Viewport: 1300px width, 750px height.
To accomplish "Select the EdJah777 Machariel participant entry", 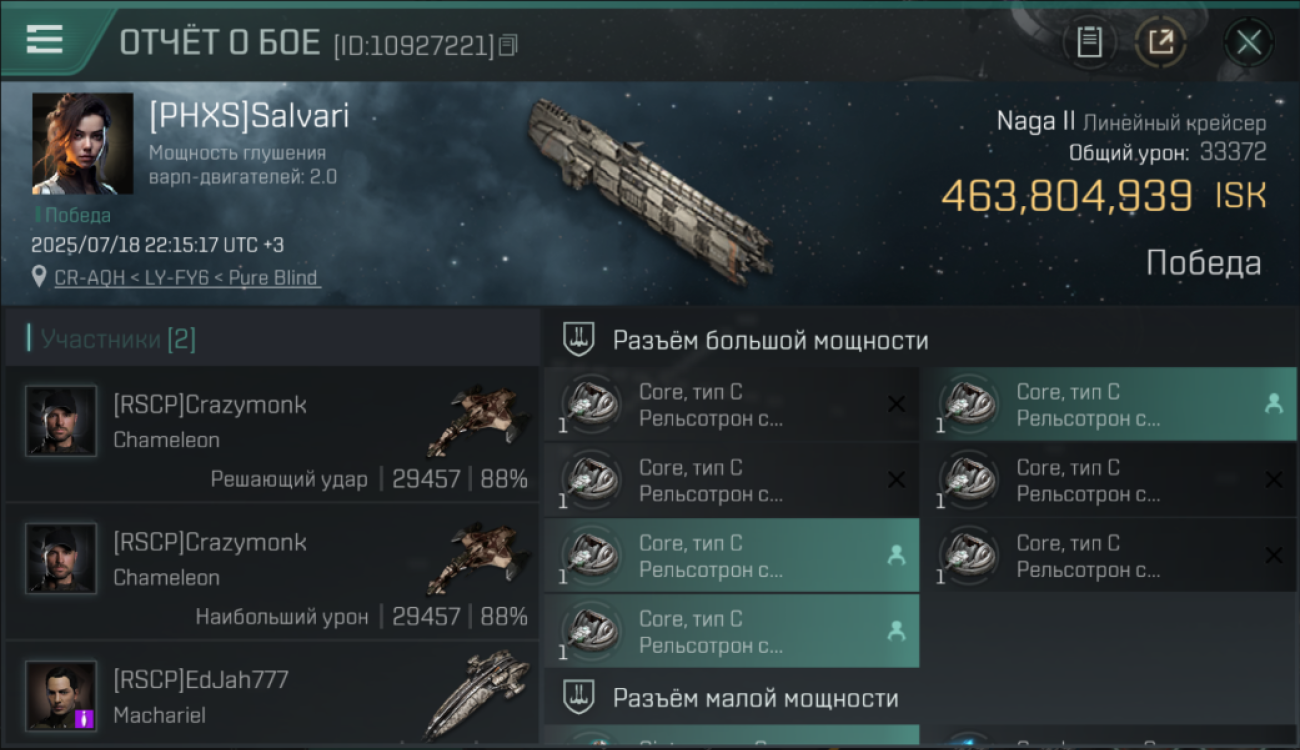I will point(272,697).
